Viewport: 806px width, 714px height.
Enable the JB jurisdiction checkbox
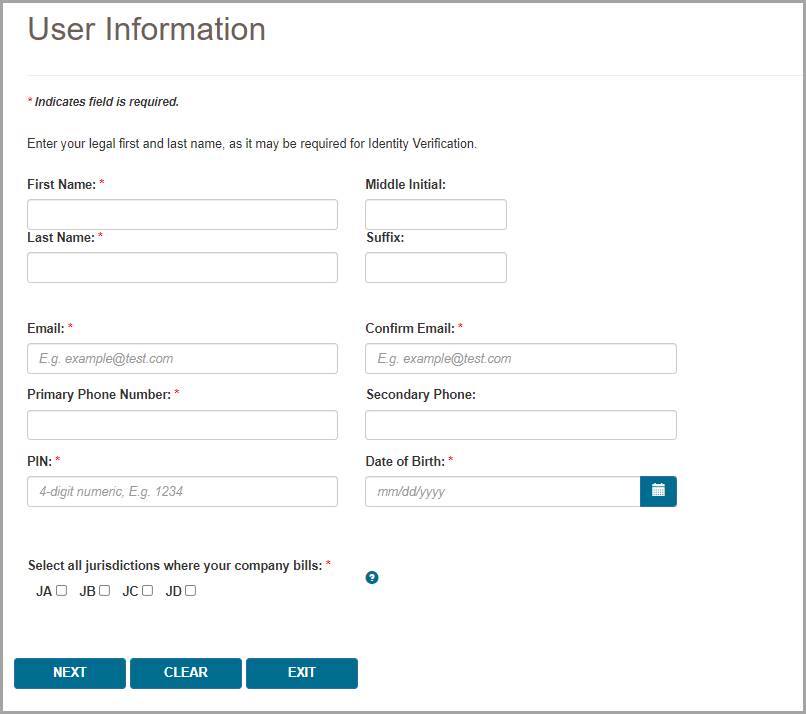click(x=105, y=591)
